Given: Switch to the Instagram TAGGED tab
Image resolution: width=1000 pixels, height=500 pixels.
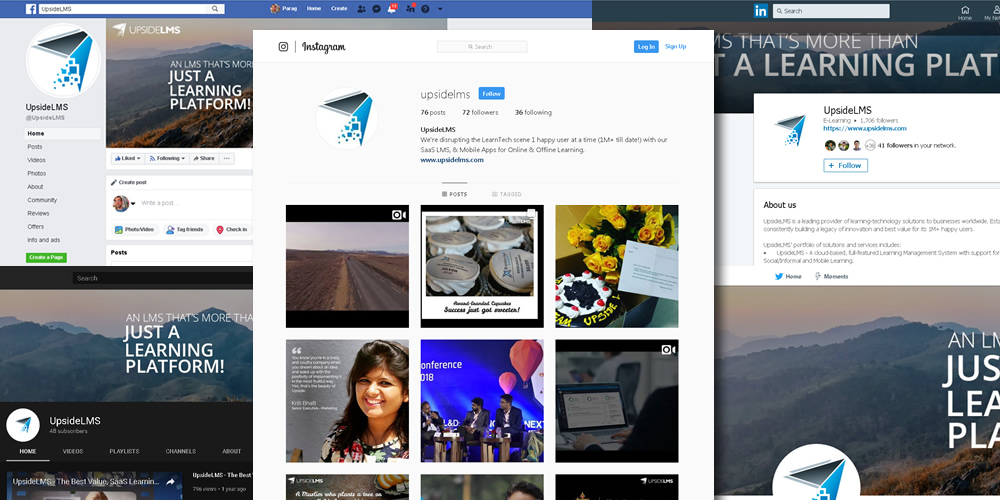Looking at the screenshot, I should (x=507, y=194).
